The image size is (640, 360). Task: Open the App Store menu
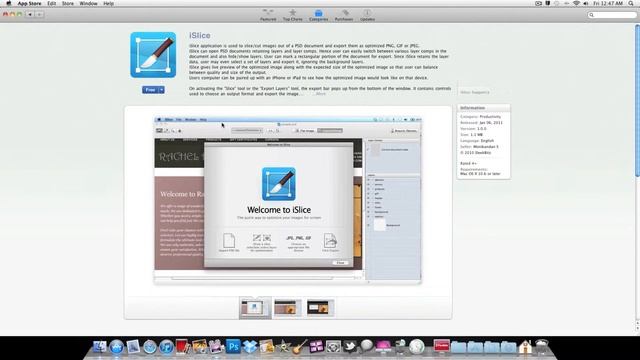click(29, 3)
